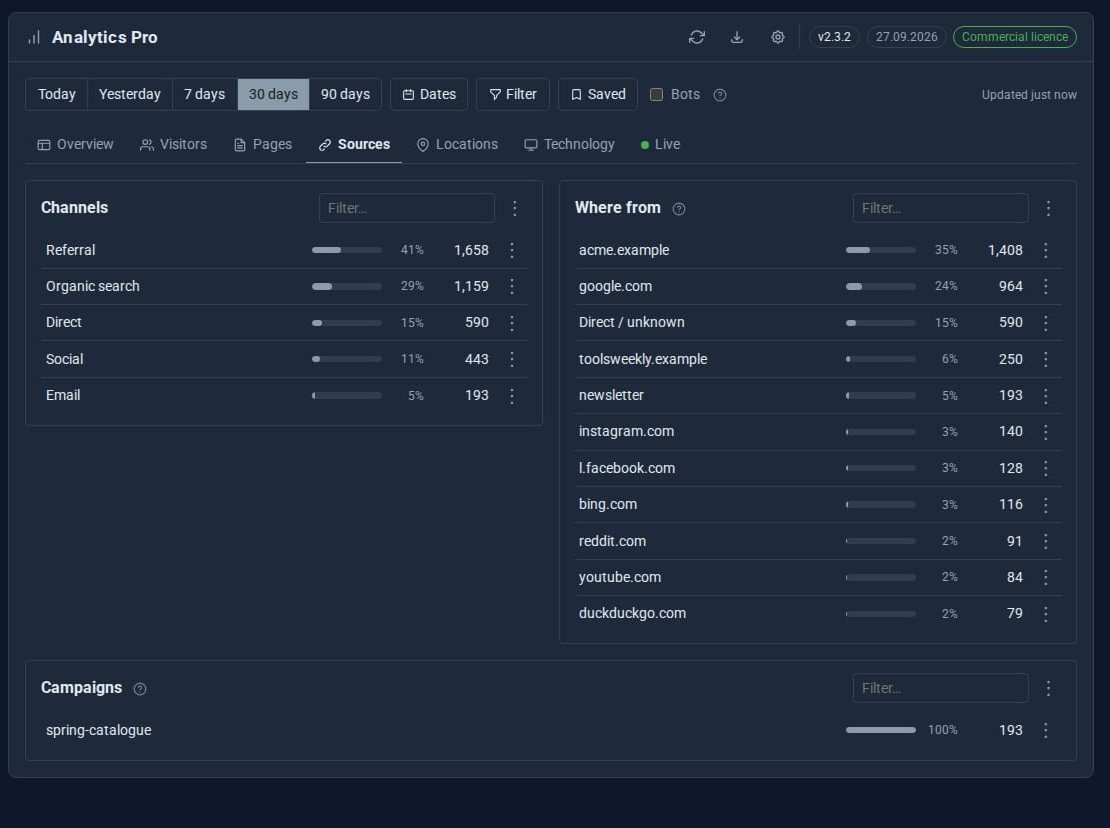Switch to the Overview tab
Image resolution: width=1110 pixels, height=828 pixels.
pyautogui.click(x=75, y=144)
